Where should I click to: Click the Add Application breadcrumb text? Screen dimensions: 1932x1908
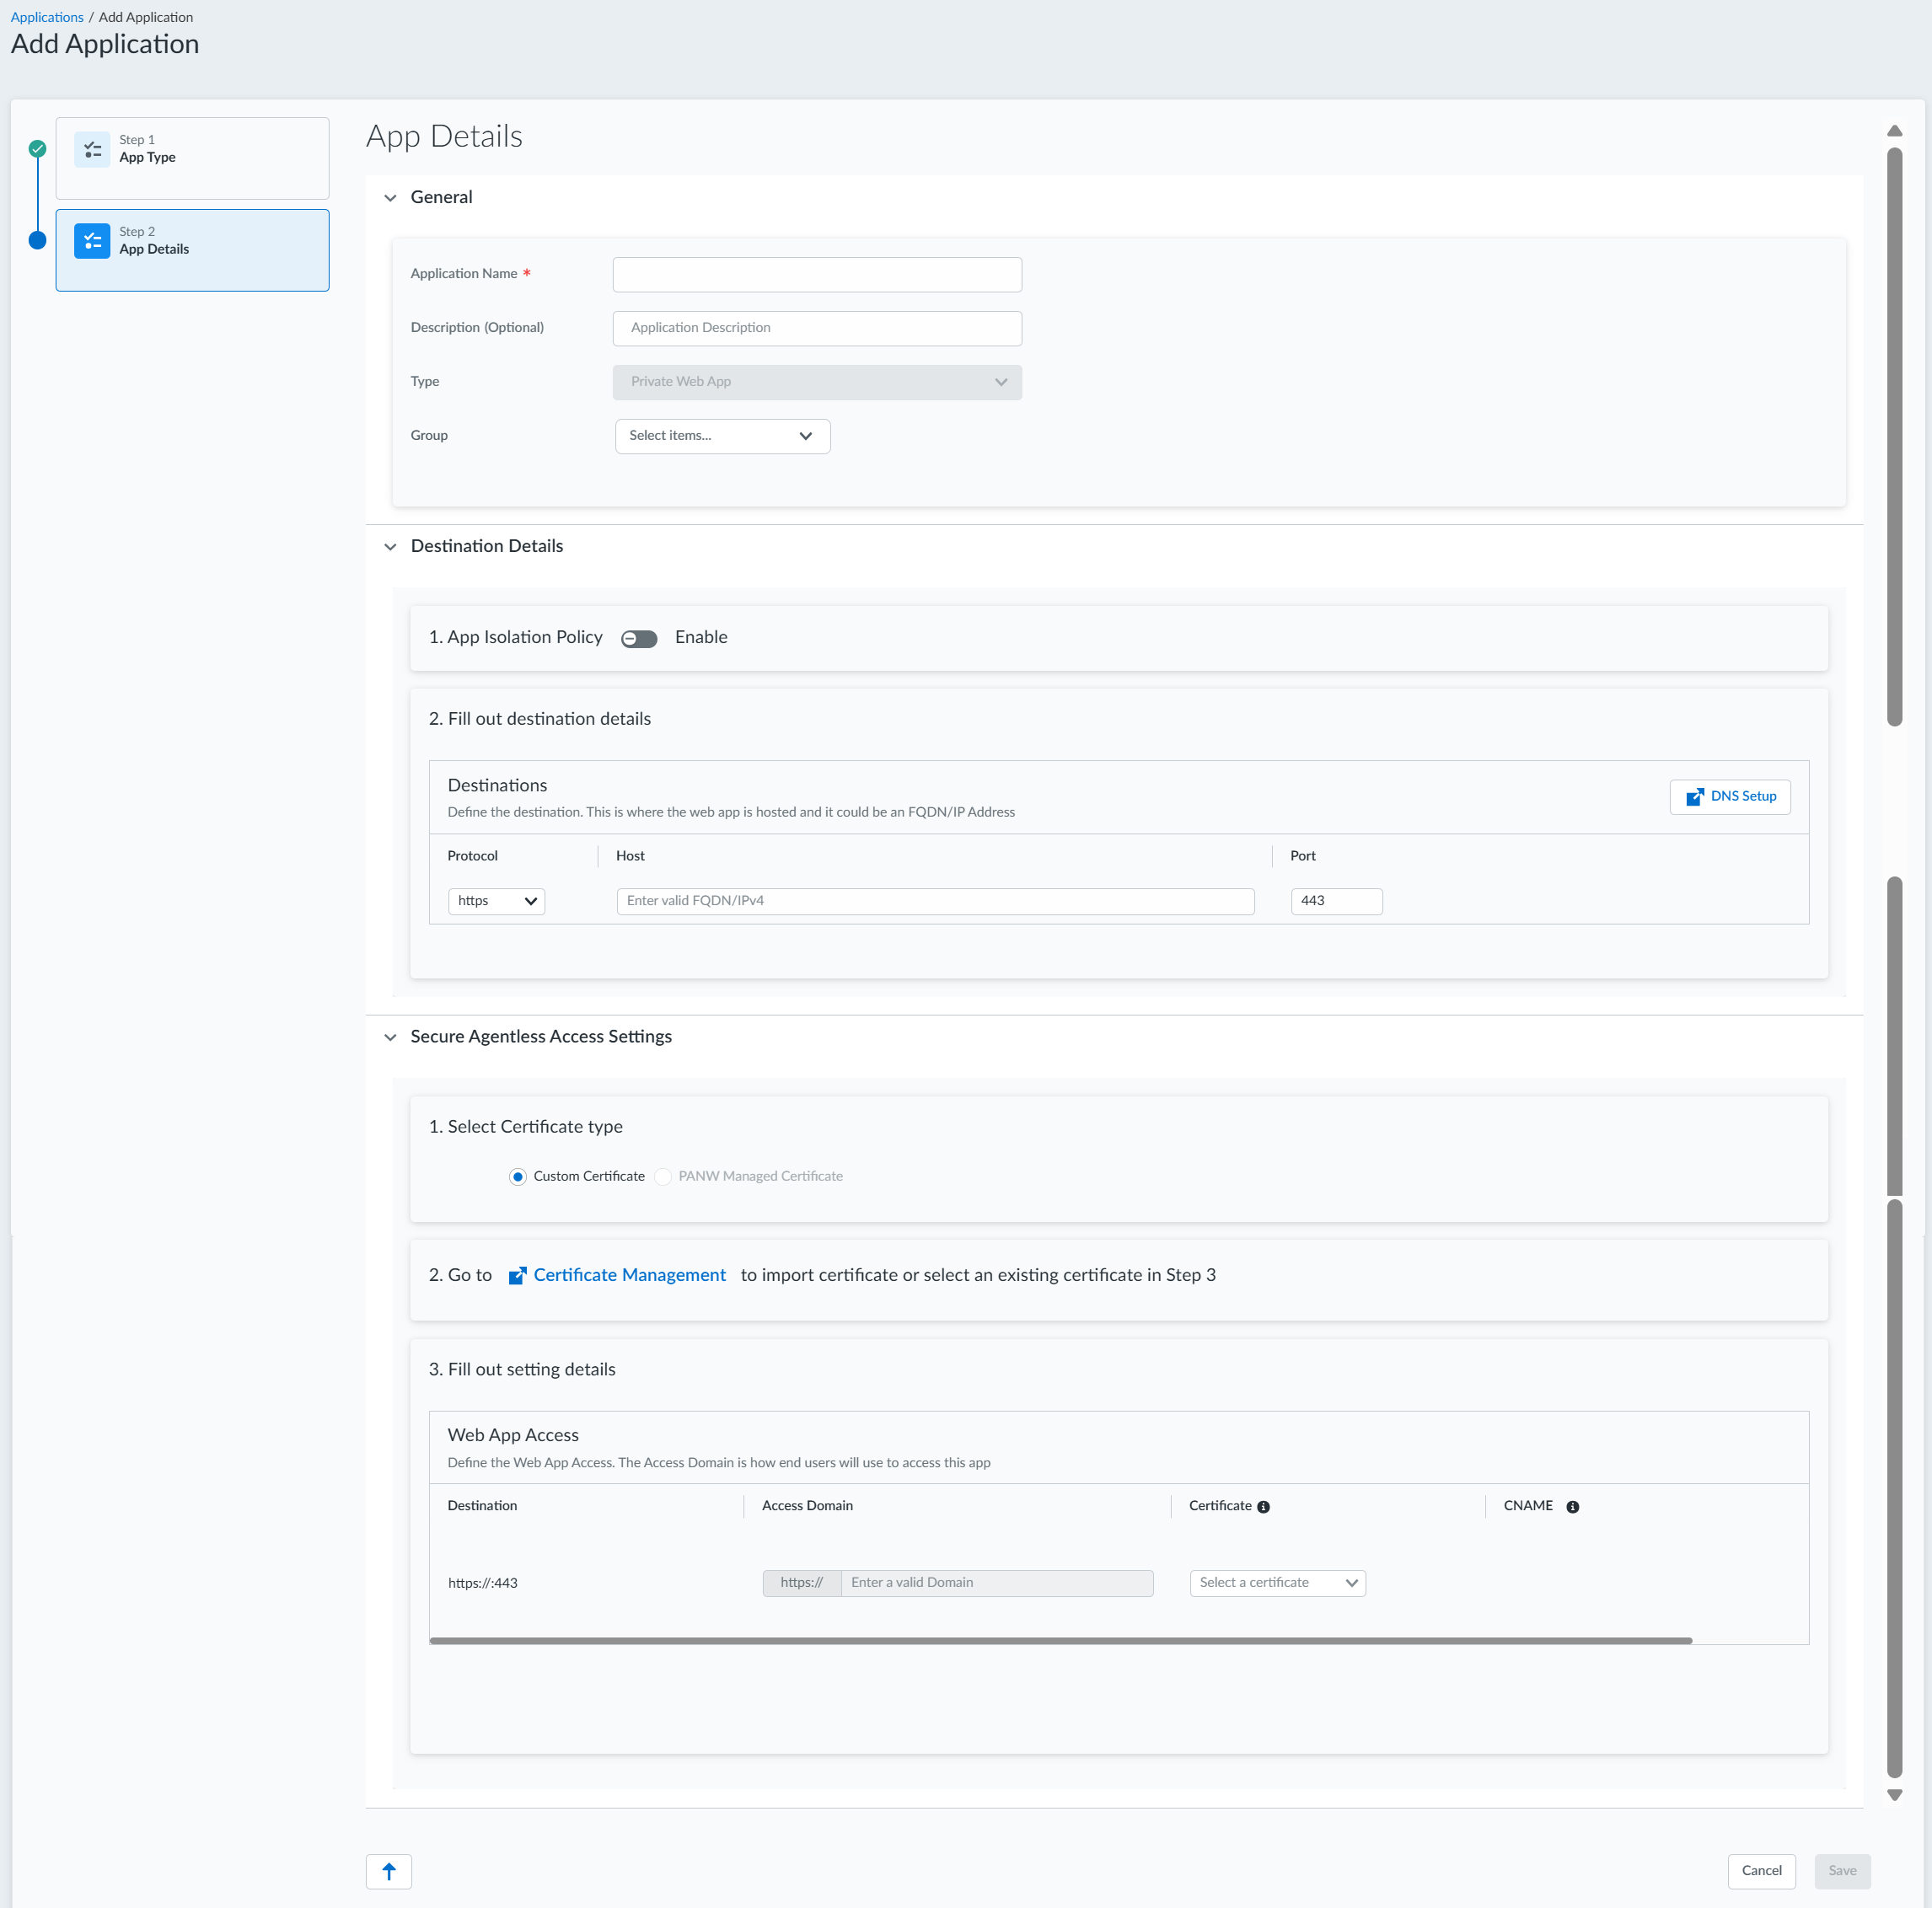146,17
